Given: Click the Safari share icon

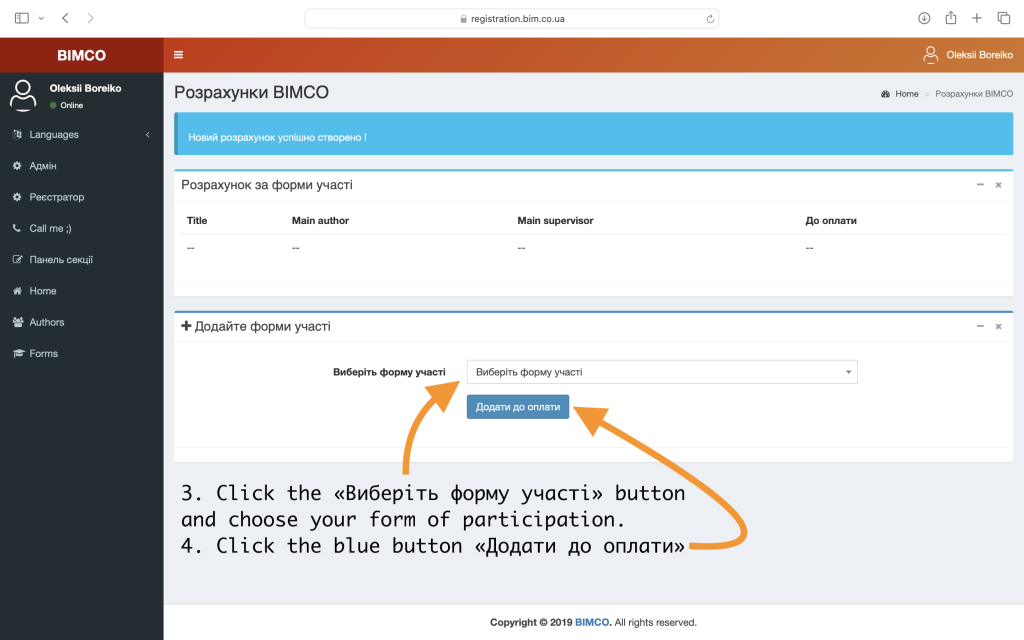Looking at the screenshot, I should pyautogui.click(x=951, y=18).
